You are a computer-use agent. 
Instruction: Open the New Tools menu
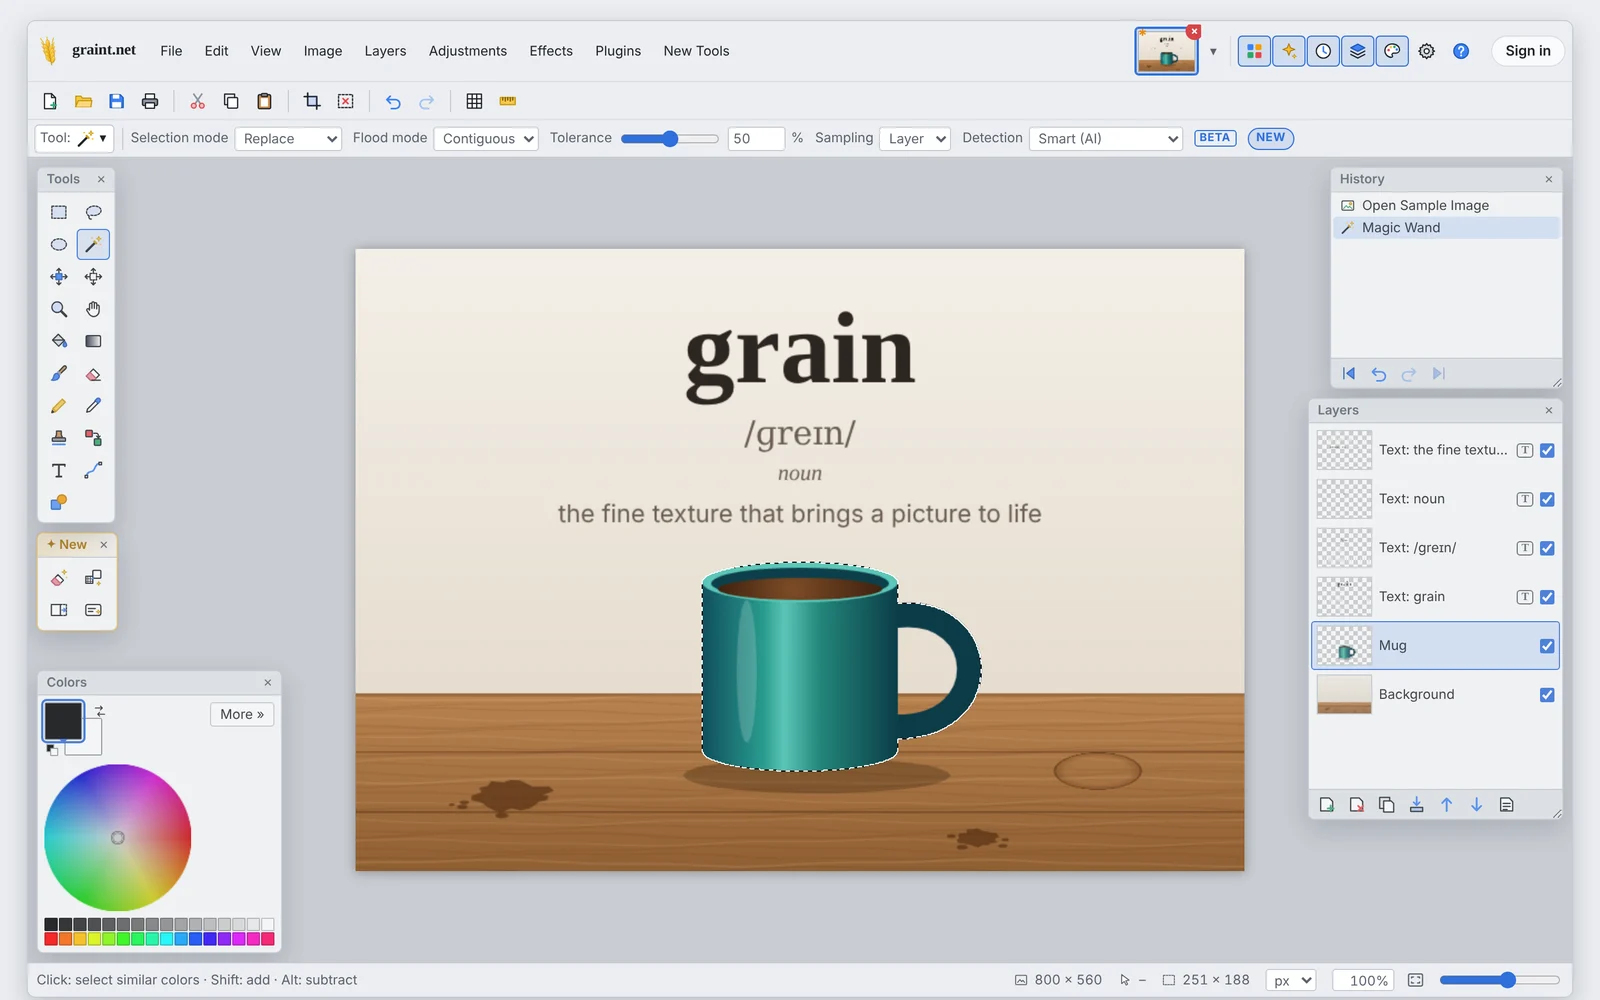tap(696, 51)
